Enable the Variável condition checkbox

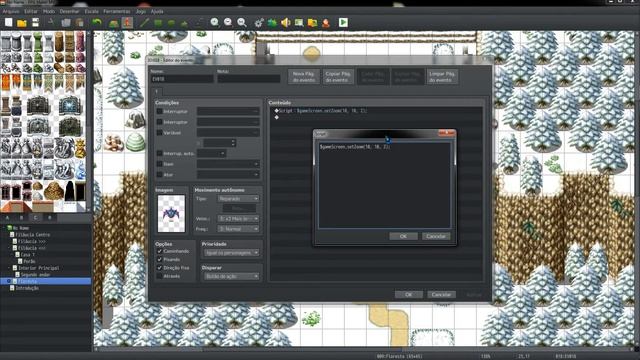[160, 132]
